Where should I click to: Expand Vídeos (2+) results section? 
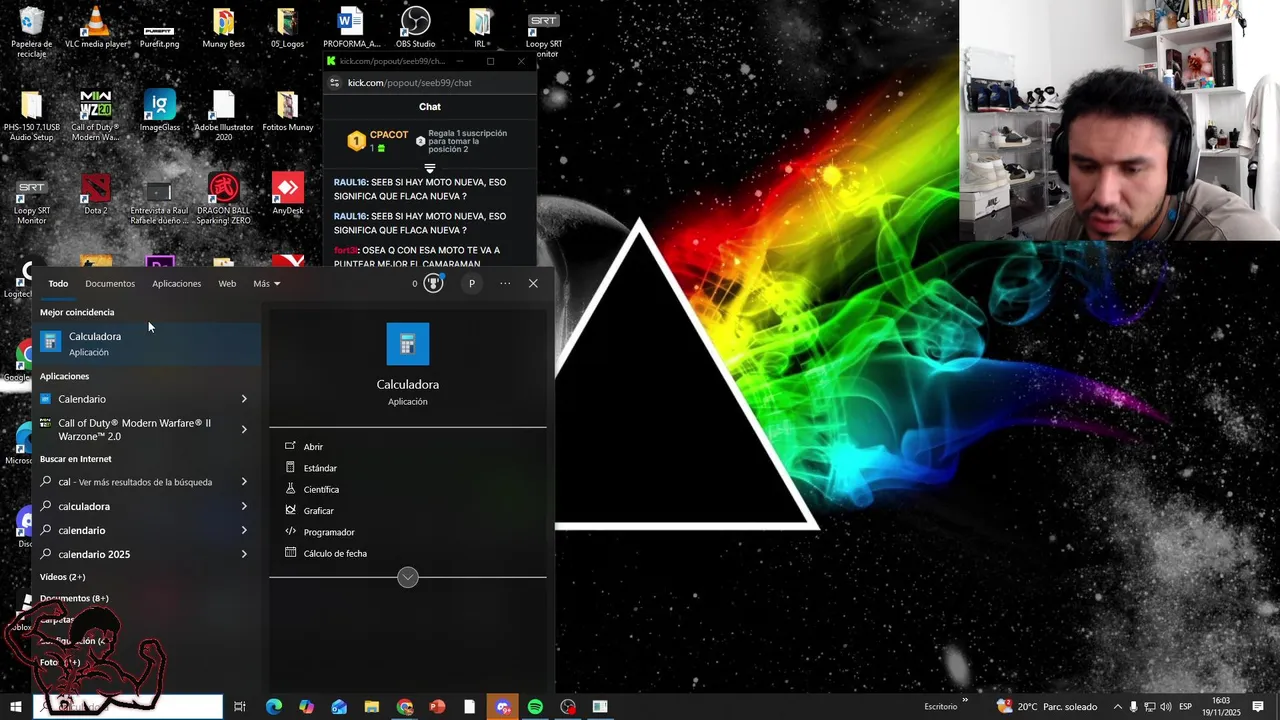click(x=63, y=577)
